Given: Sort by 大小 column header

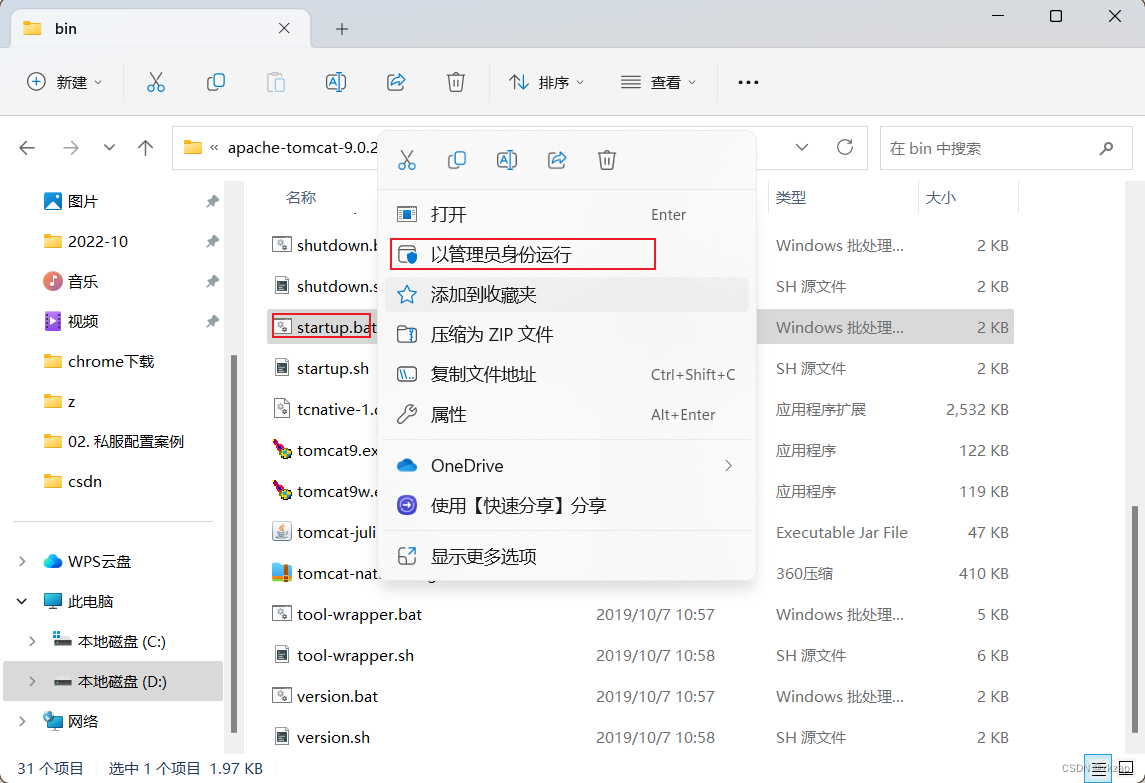Looking at the screenshot, I should pos(941,197).
